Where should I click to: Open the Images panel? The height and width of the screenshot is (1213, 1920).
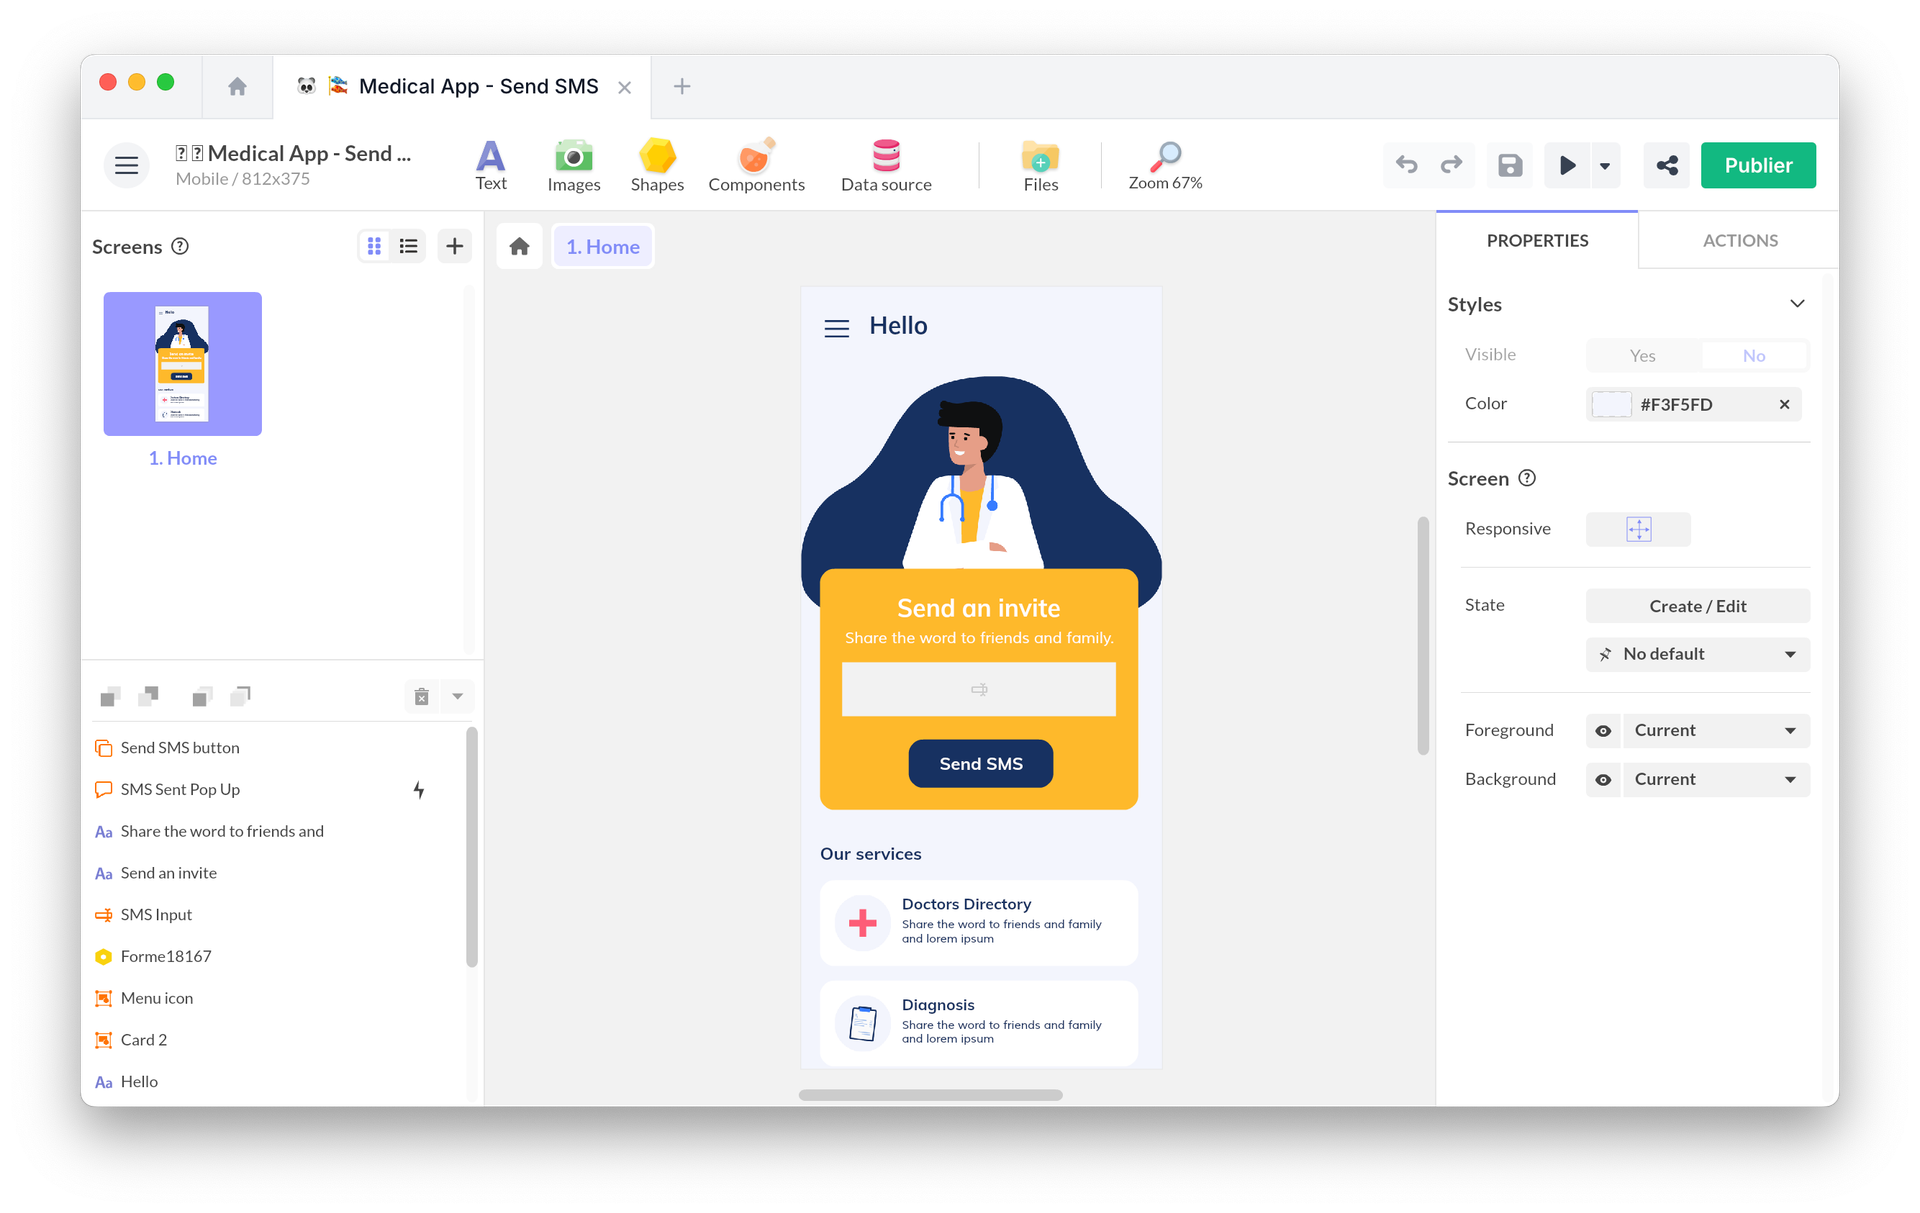pos(573,165)
